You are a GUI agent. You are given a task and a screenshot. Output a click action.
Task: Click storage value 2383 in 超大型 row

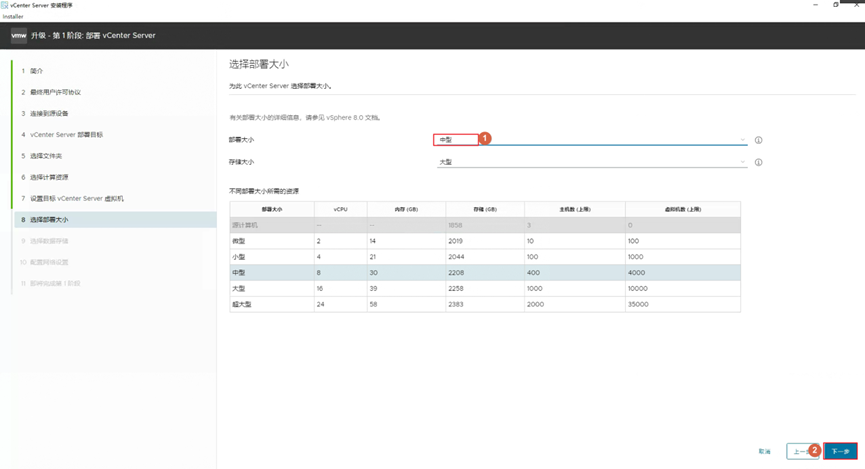[x=456, y=304]
